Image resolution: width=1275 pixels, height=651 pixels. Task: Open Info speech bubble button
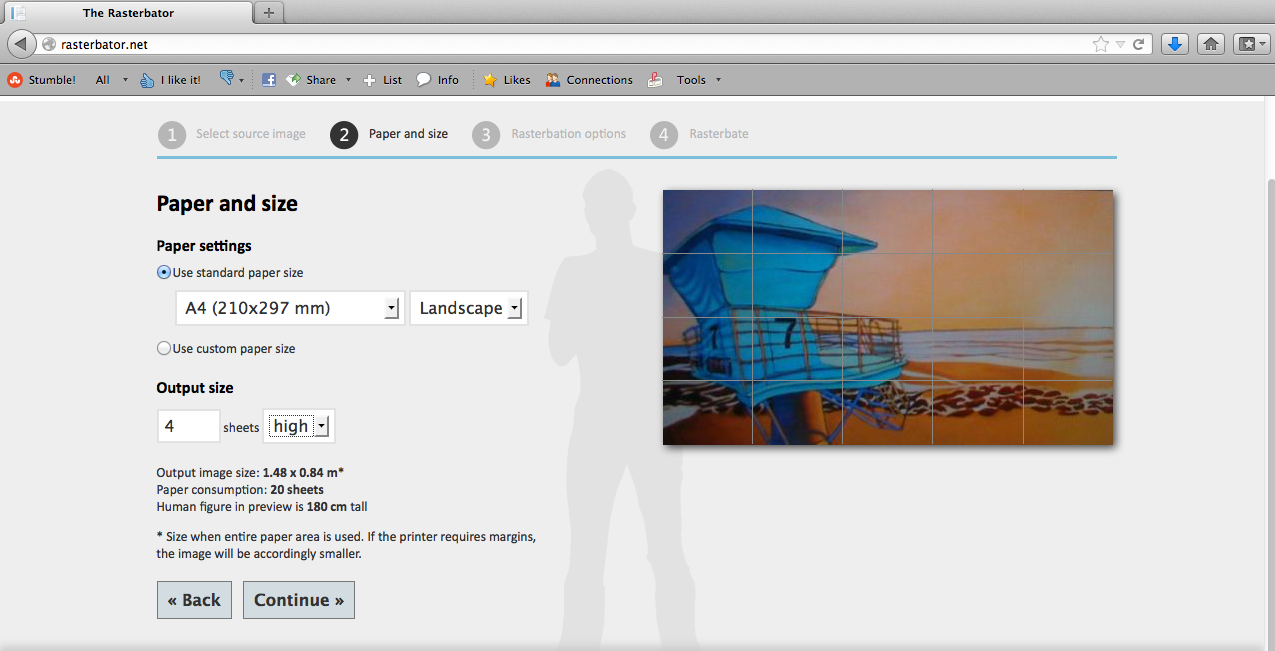pyautogui.click(x=438, y=80)
